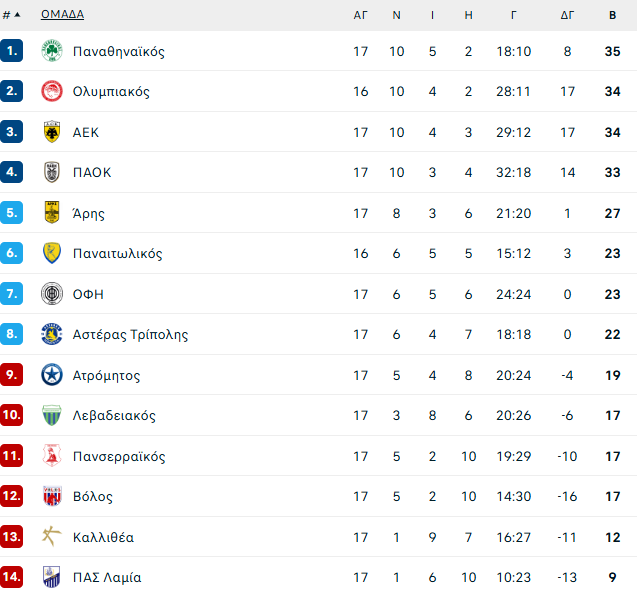The image size is (637, 596).
Task: Open the Αστέρας Τρίπολης team link
Action: 130,335
